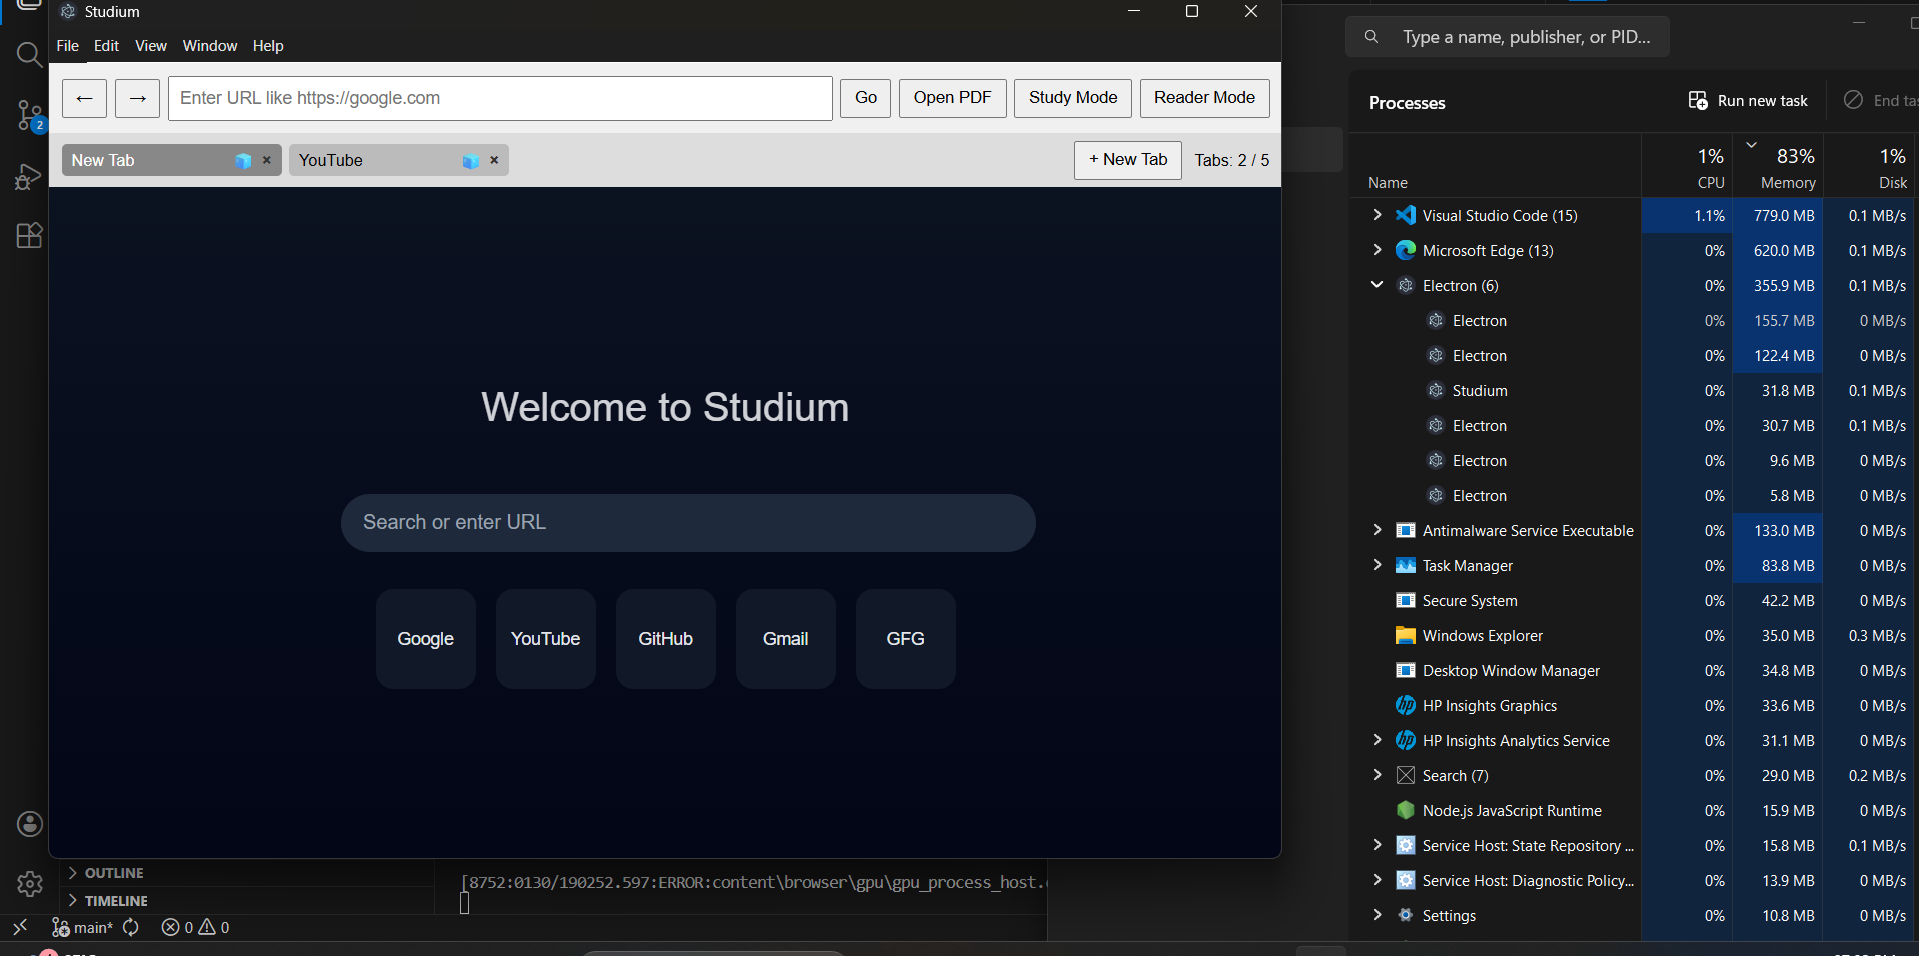This screenshot has width=1919, height=956.
Task: Open Run and Debug icon in VS Code
Action: pyautogui.click(x=28, y=177)
